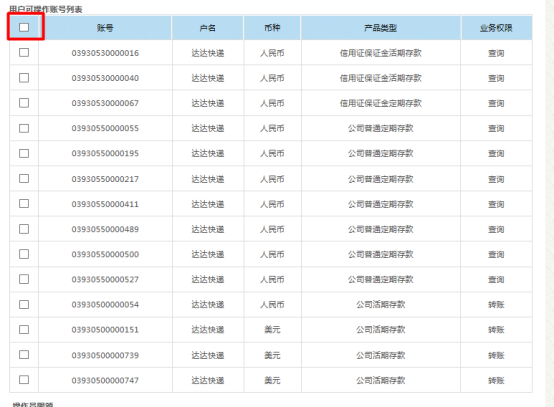Tick checkbox for account 03930550000500

(x=24, y=254)
